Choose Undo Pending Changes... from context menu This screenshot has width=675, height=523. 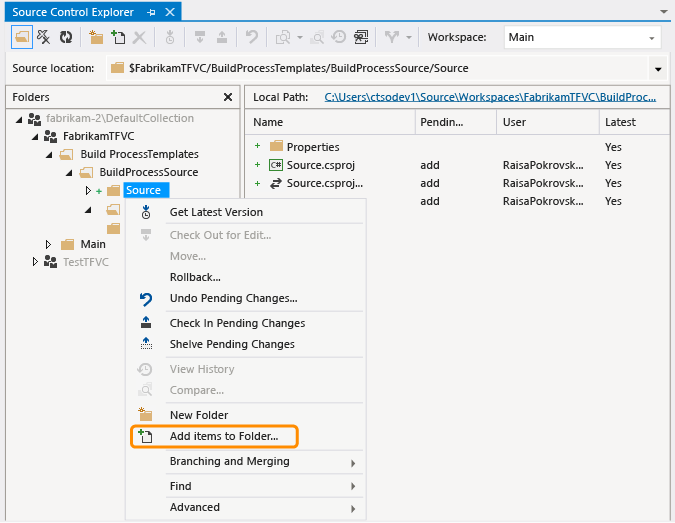tap(245, 298)
